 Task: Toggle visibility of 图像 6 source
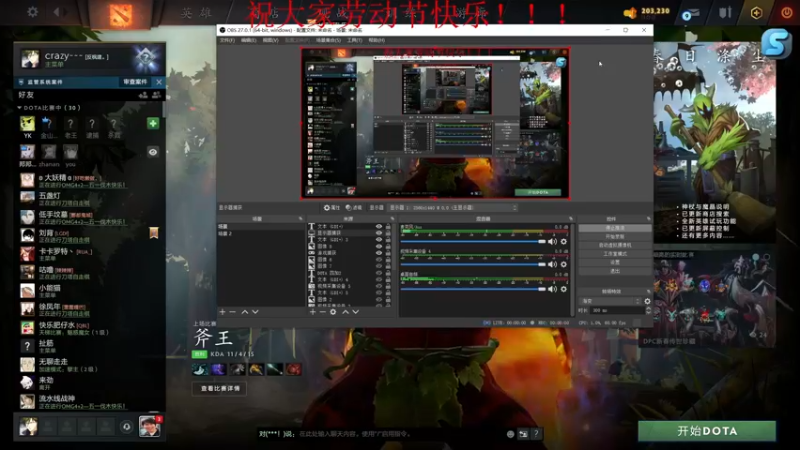(379, 259)
